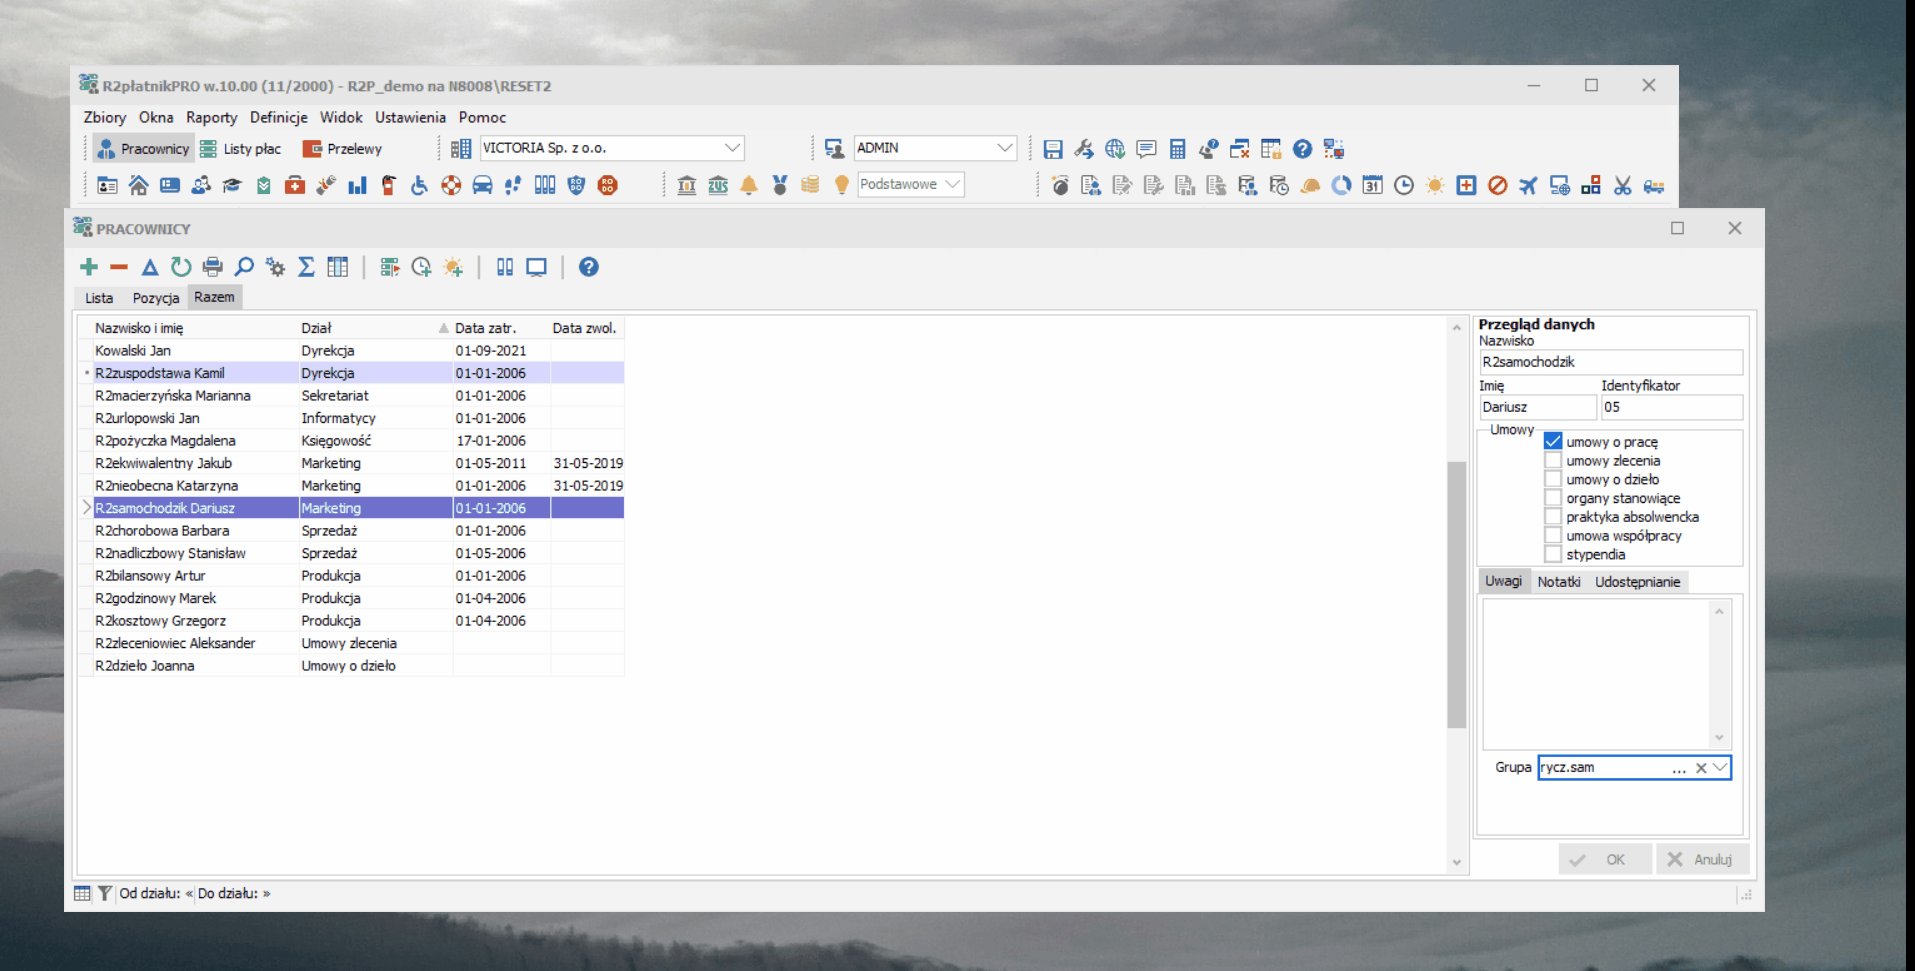Screen dimensions: 1915x971
Task: Enable the 'umowy zlecenia' checkbox
Action: 1553,460
